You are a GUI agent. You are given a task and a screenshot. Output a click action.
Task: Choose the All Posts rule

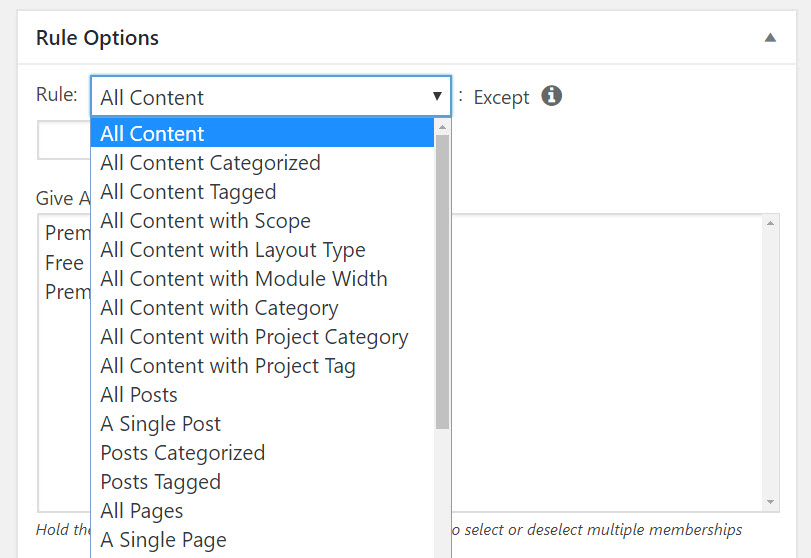262,395
